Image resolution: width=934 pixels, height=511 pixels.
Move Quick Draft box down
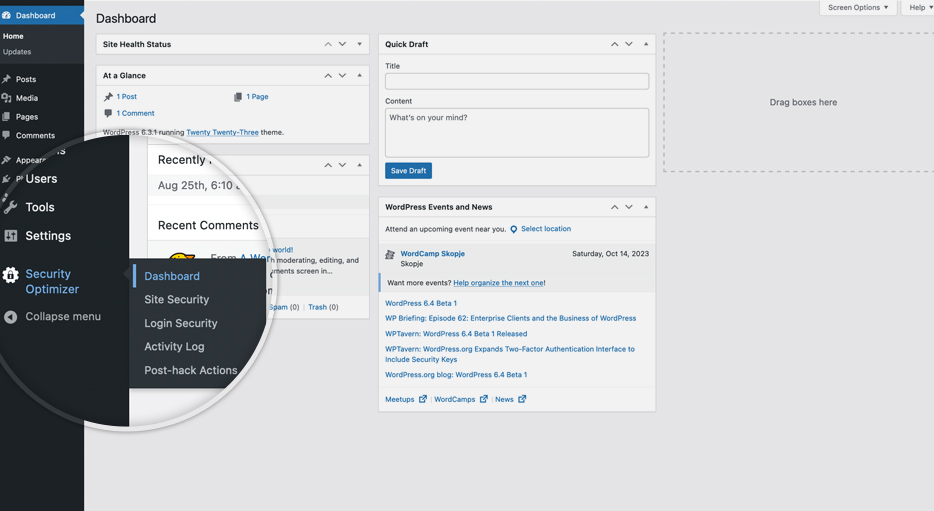click(x=629, y=44)
